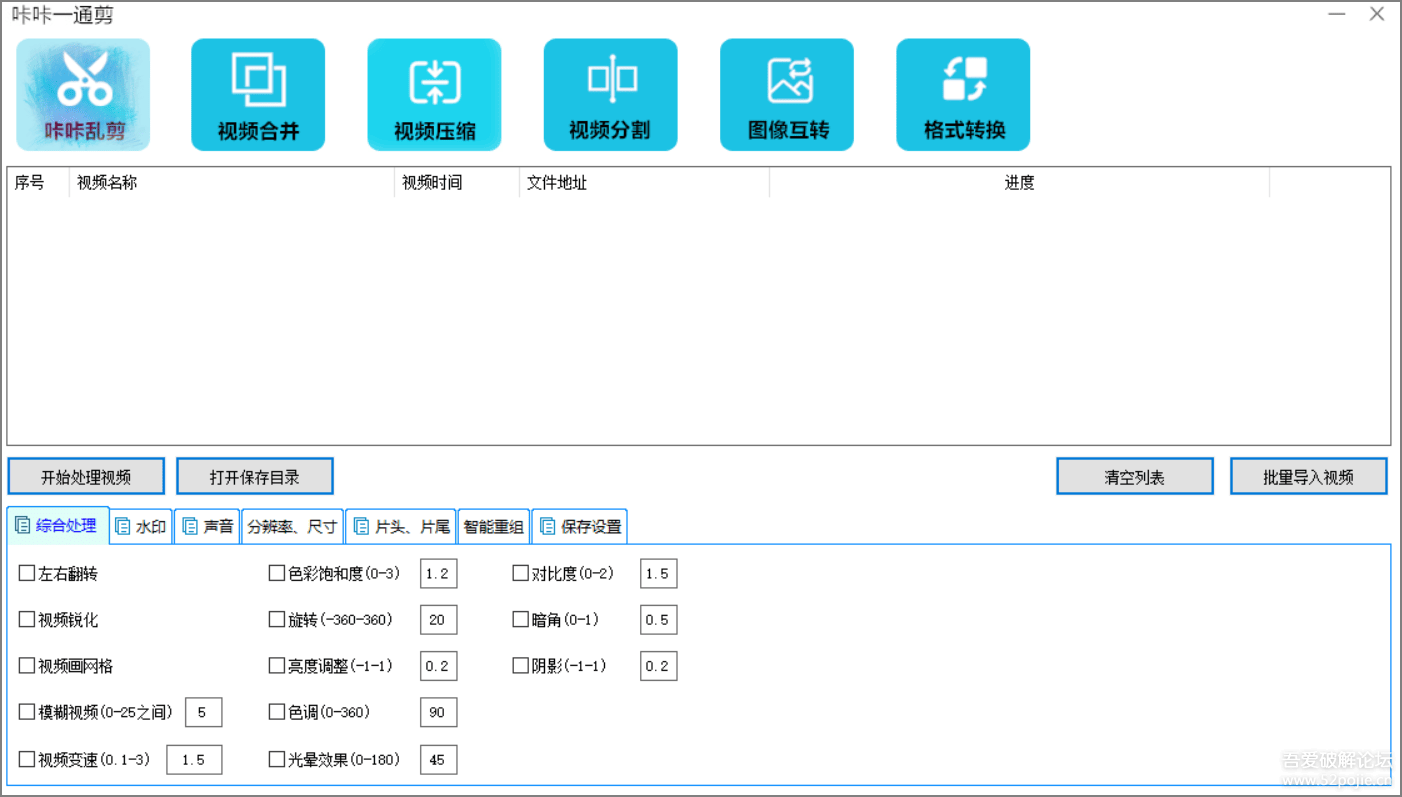Open the 图像互转 image conversion tool
The height and width of the screenshot is (797, 1402).
pyautogui.click(x=787, y=94)
